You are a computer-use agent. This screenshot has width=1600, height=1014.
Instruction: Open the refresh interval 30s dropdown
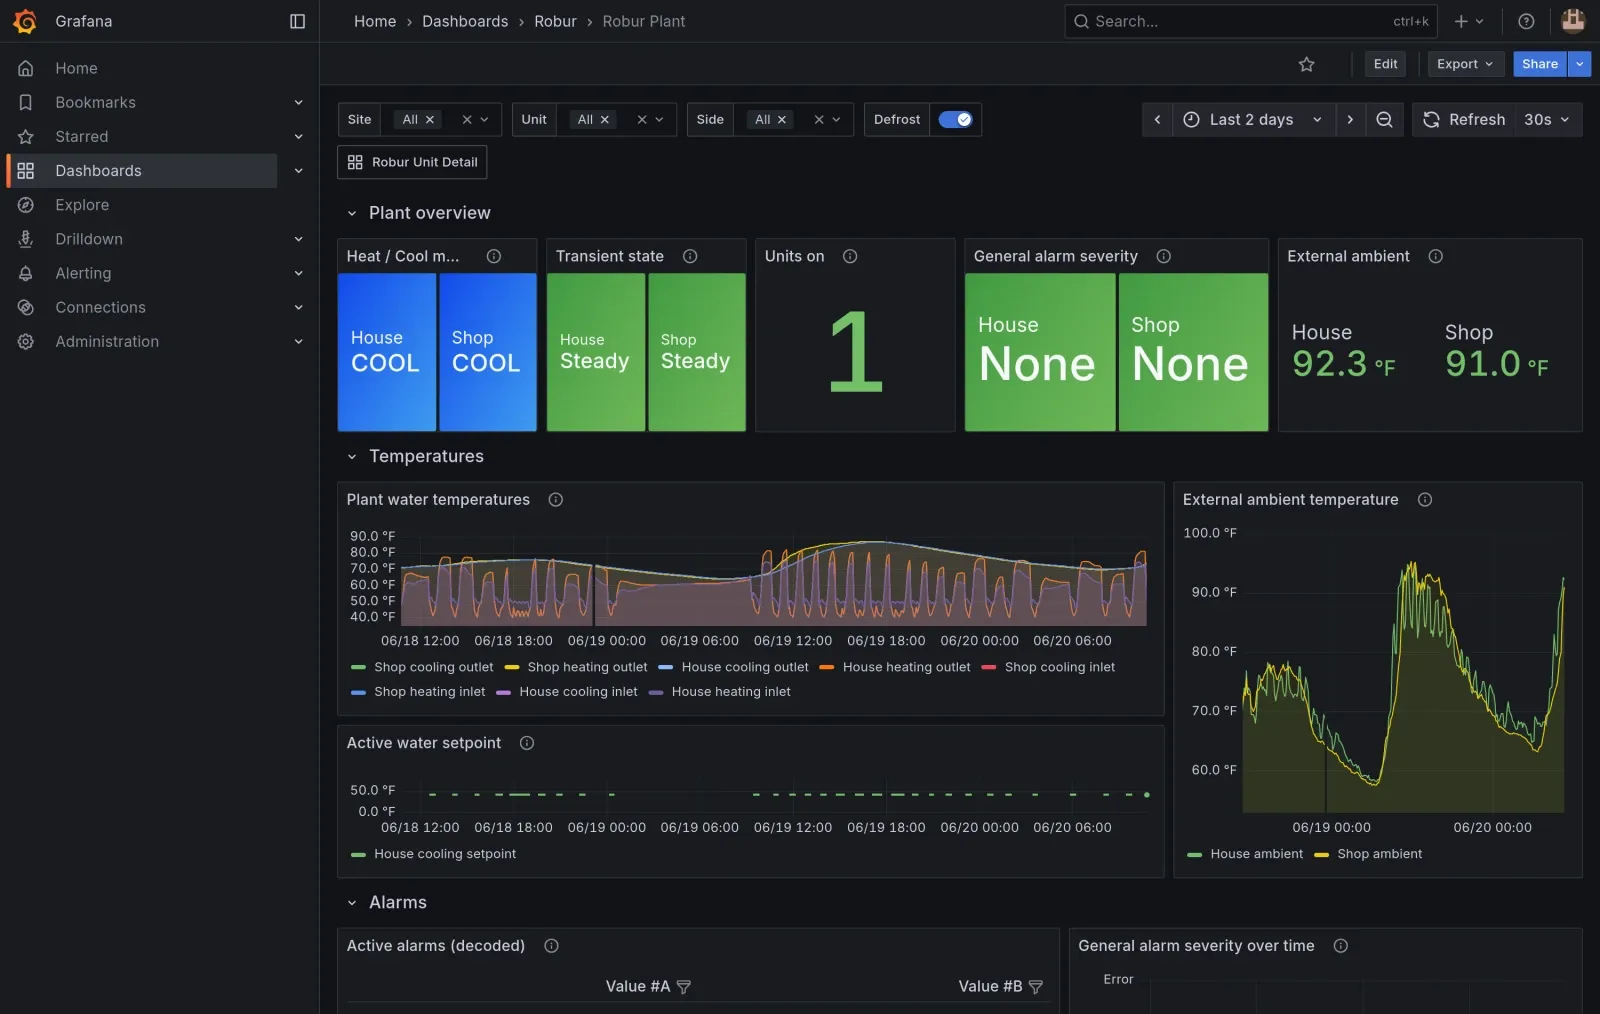tap(1547, 119)
